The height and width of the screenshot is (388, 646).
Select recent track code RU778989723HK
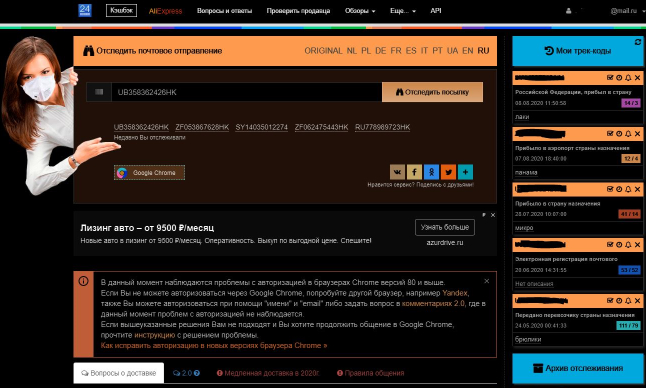tap(383, 127)
